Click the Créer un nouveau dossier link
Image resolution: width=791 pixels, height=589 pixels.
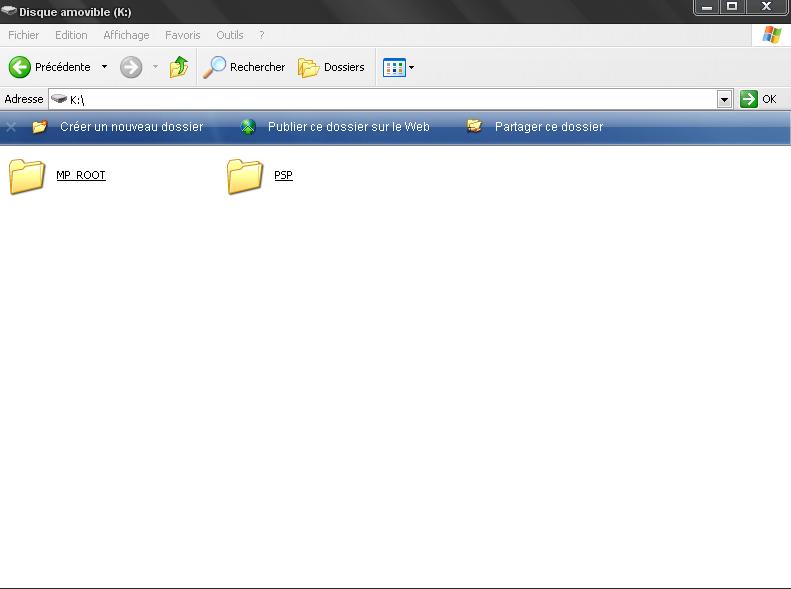[132, 127]
